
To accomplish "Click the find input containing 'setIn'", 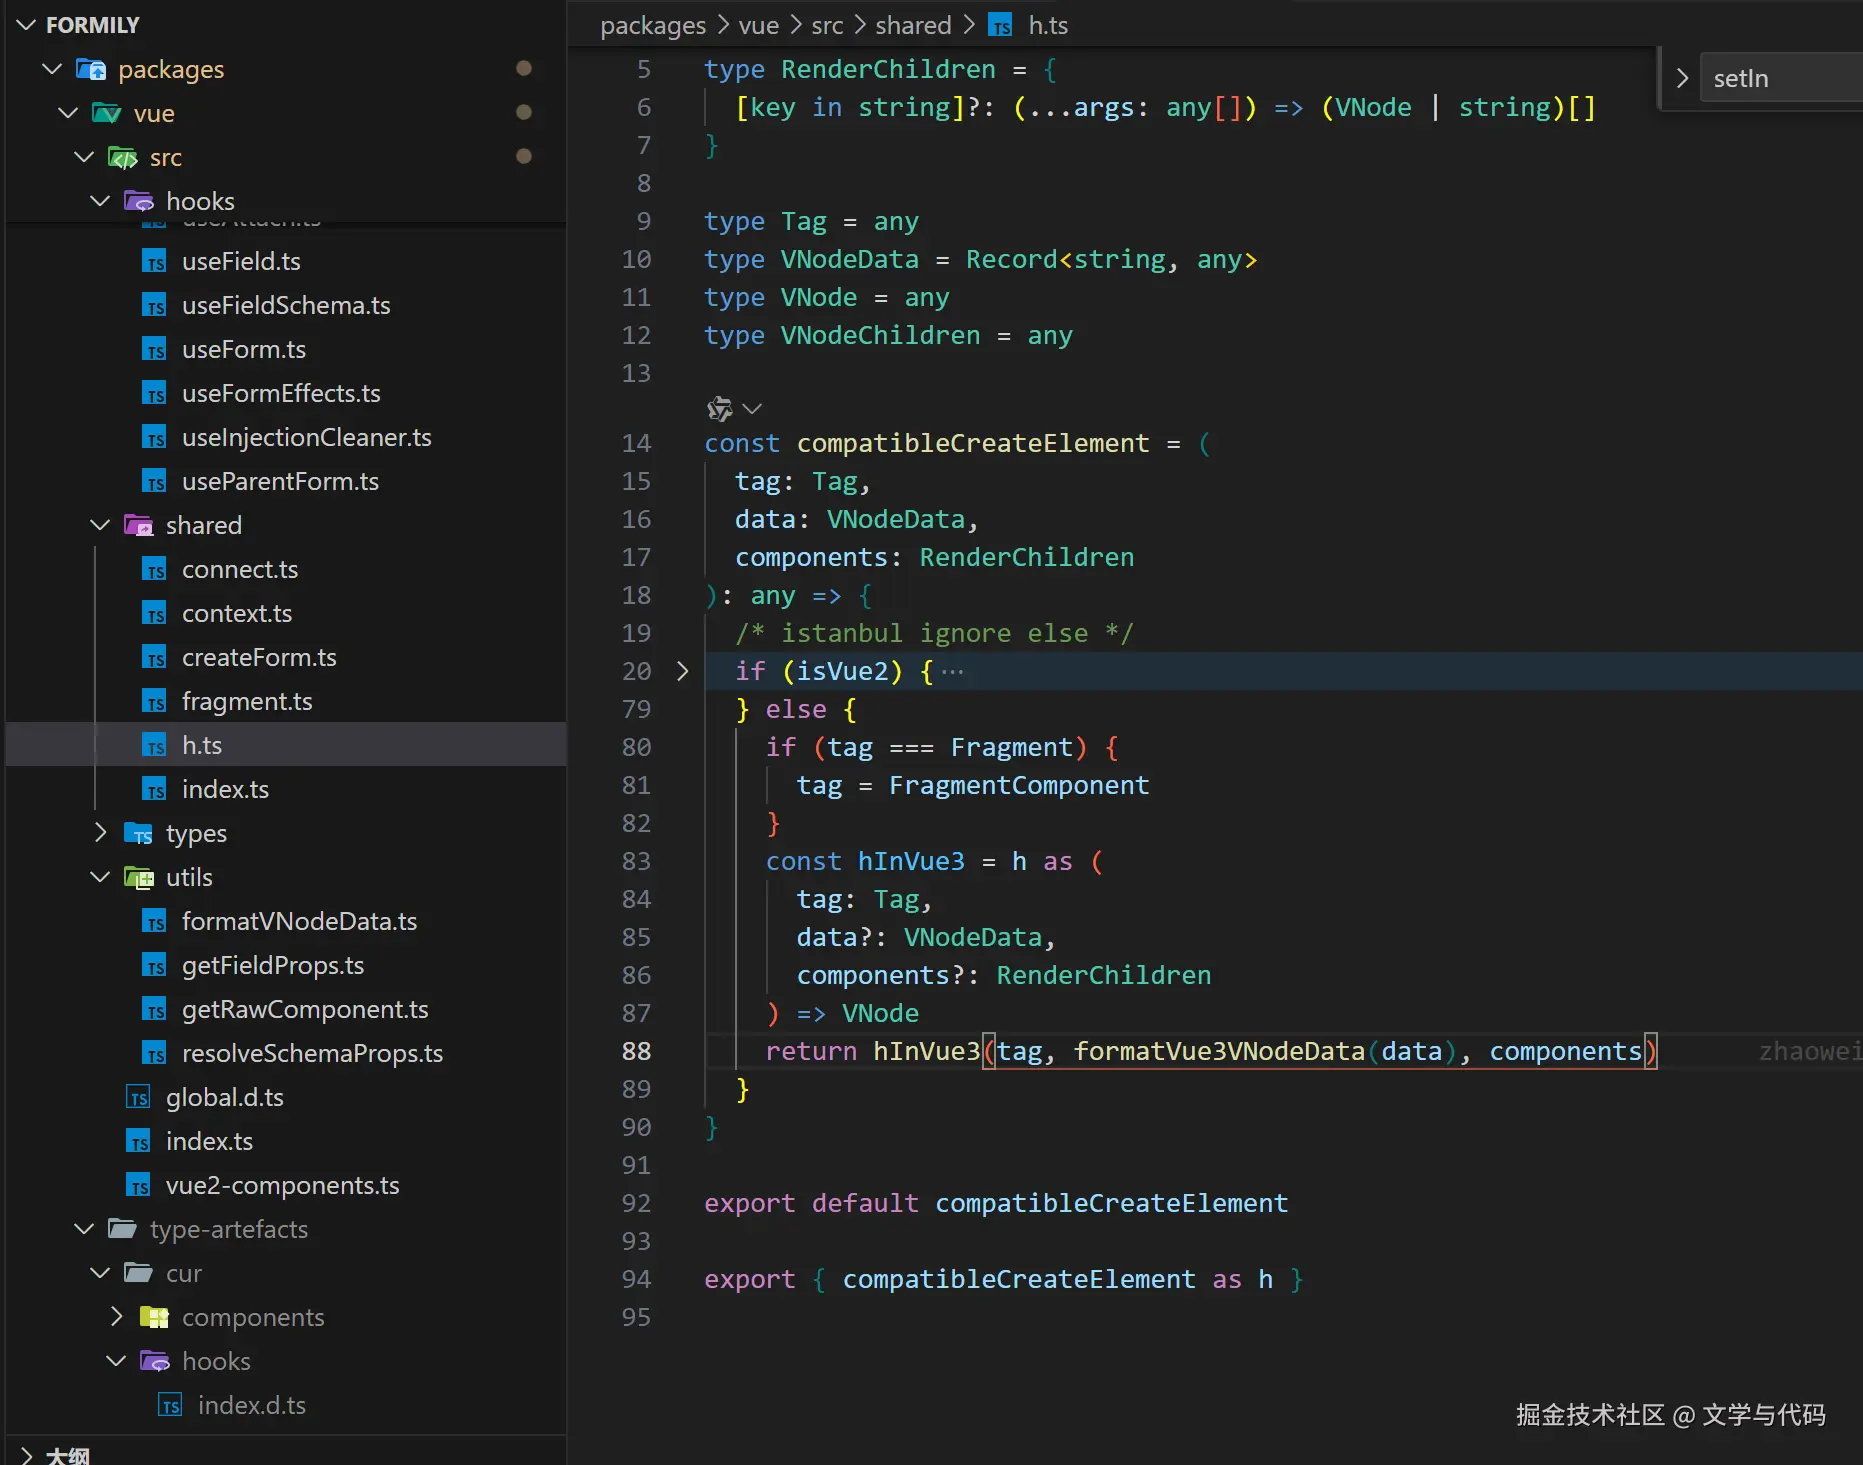I will tap(1780, 78).
